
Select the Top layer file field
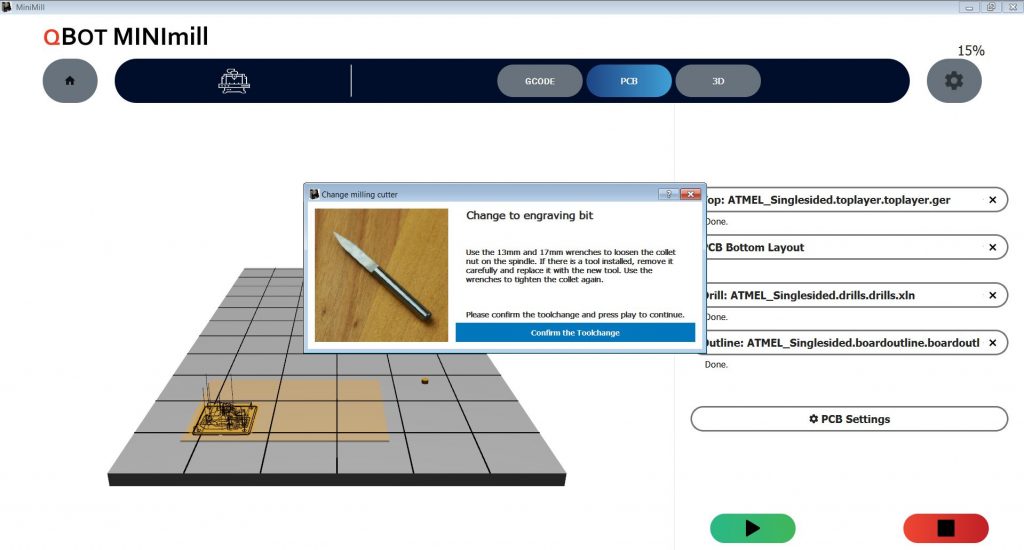(x=840, y=200)
